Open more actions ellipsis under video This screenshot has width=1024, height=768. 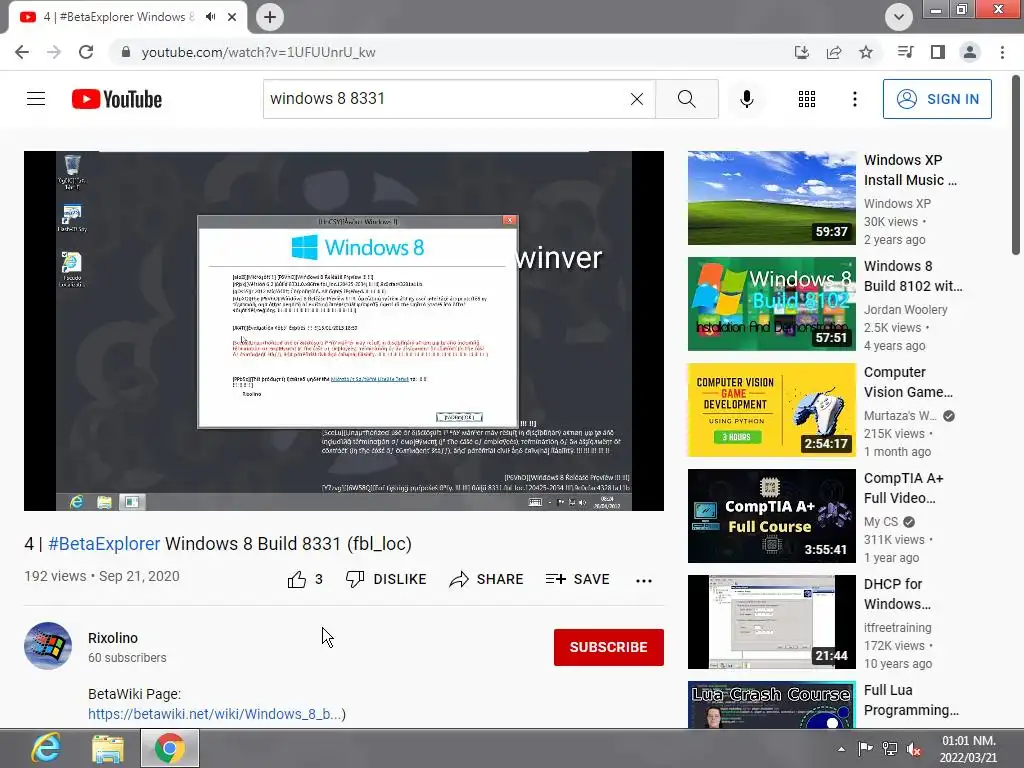tap(644, 581)
